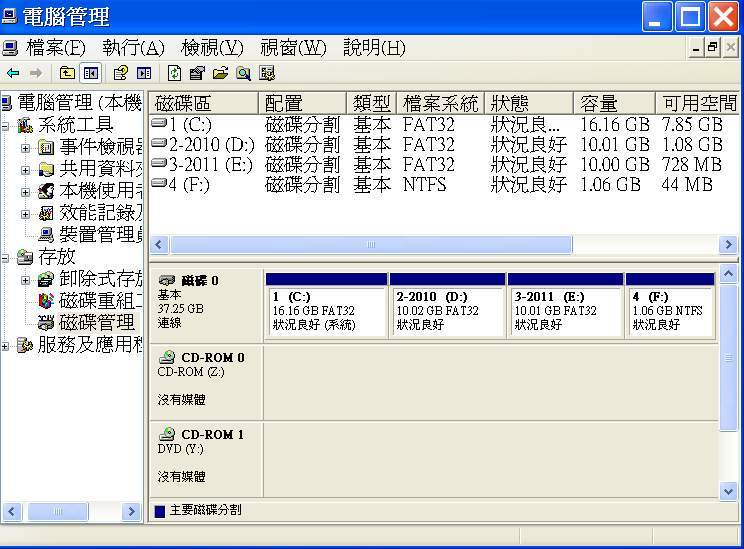Select the 2-2010 (D:) volume row

click(x=443, y=144)
